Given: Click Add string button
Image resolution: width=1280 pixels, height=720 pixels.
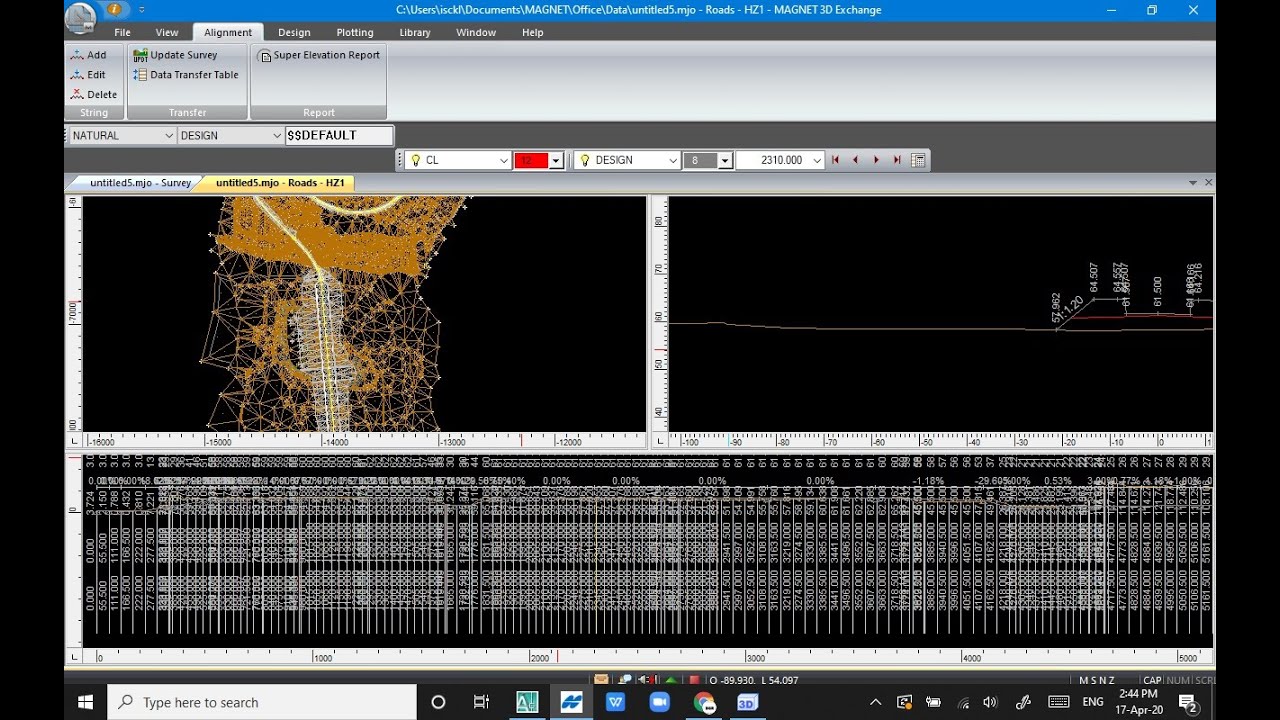Looking at the screenshot, I should tap(88, 55).
